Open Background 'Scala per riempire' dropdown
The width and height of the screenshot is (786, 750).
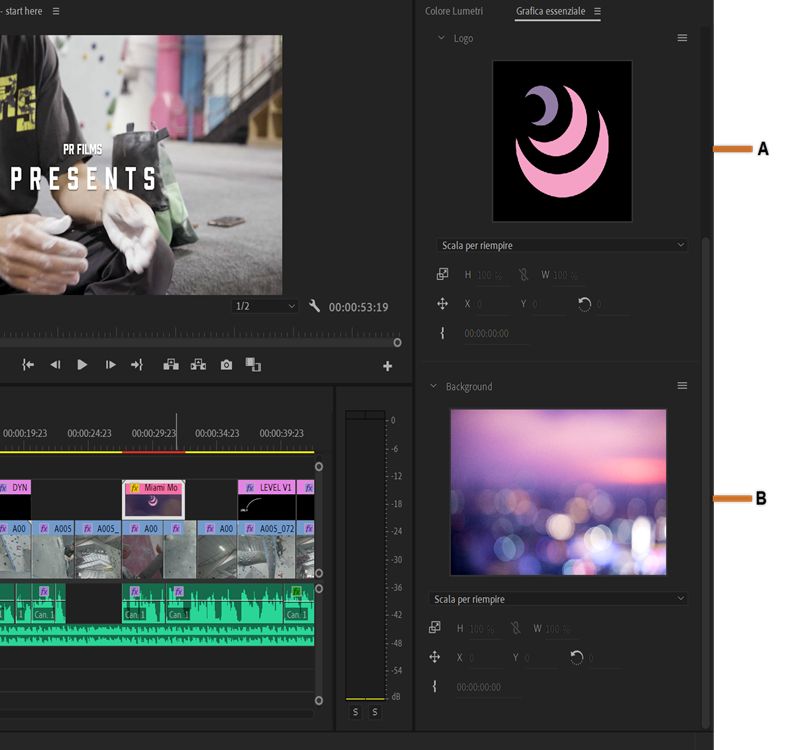point(558,599)
